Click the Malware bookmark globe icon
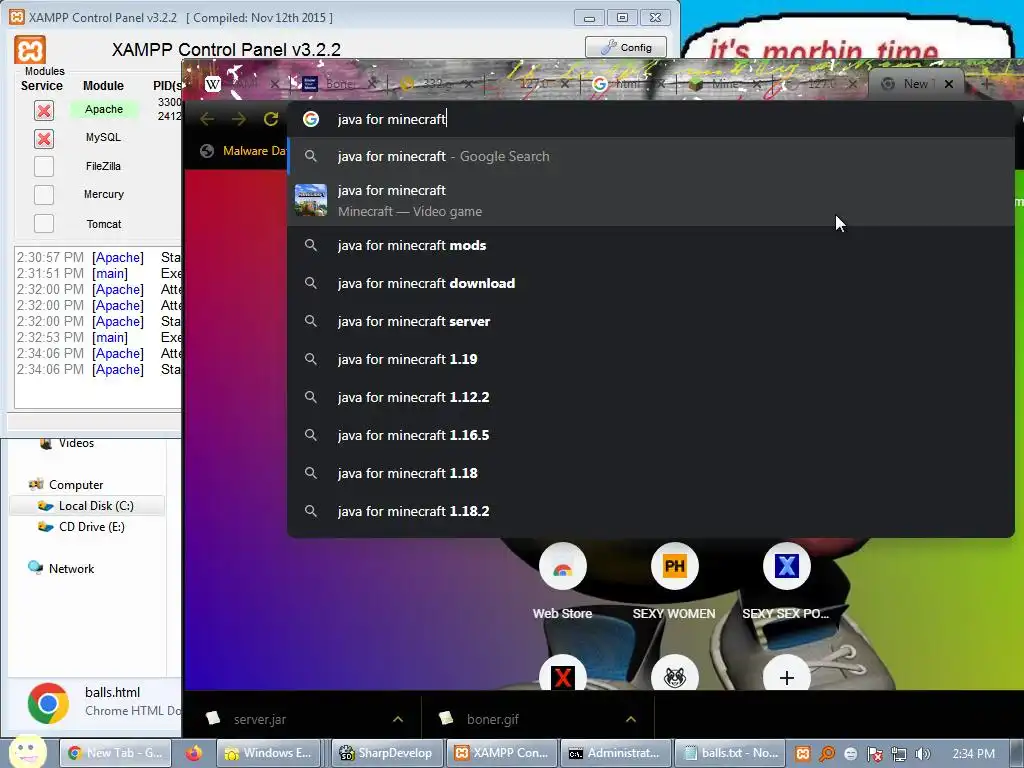 207,151
